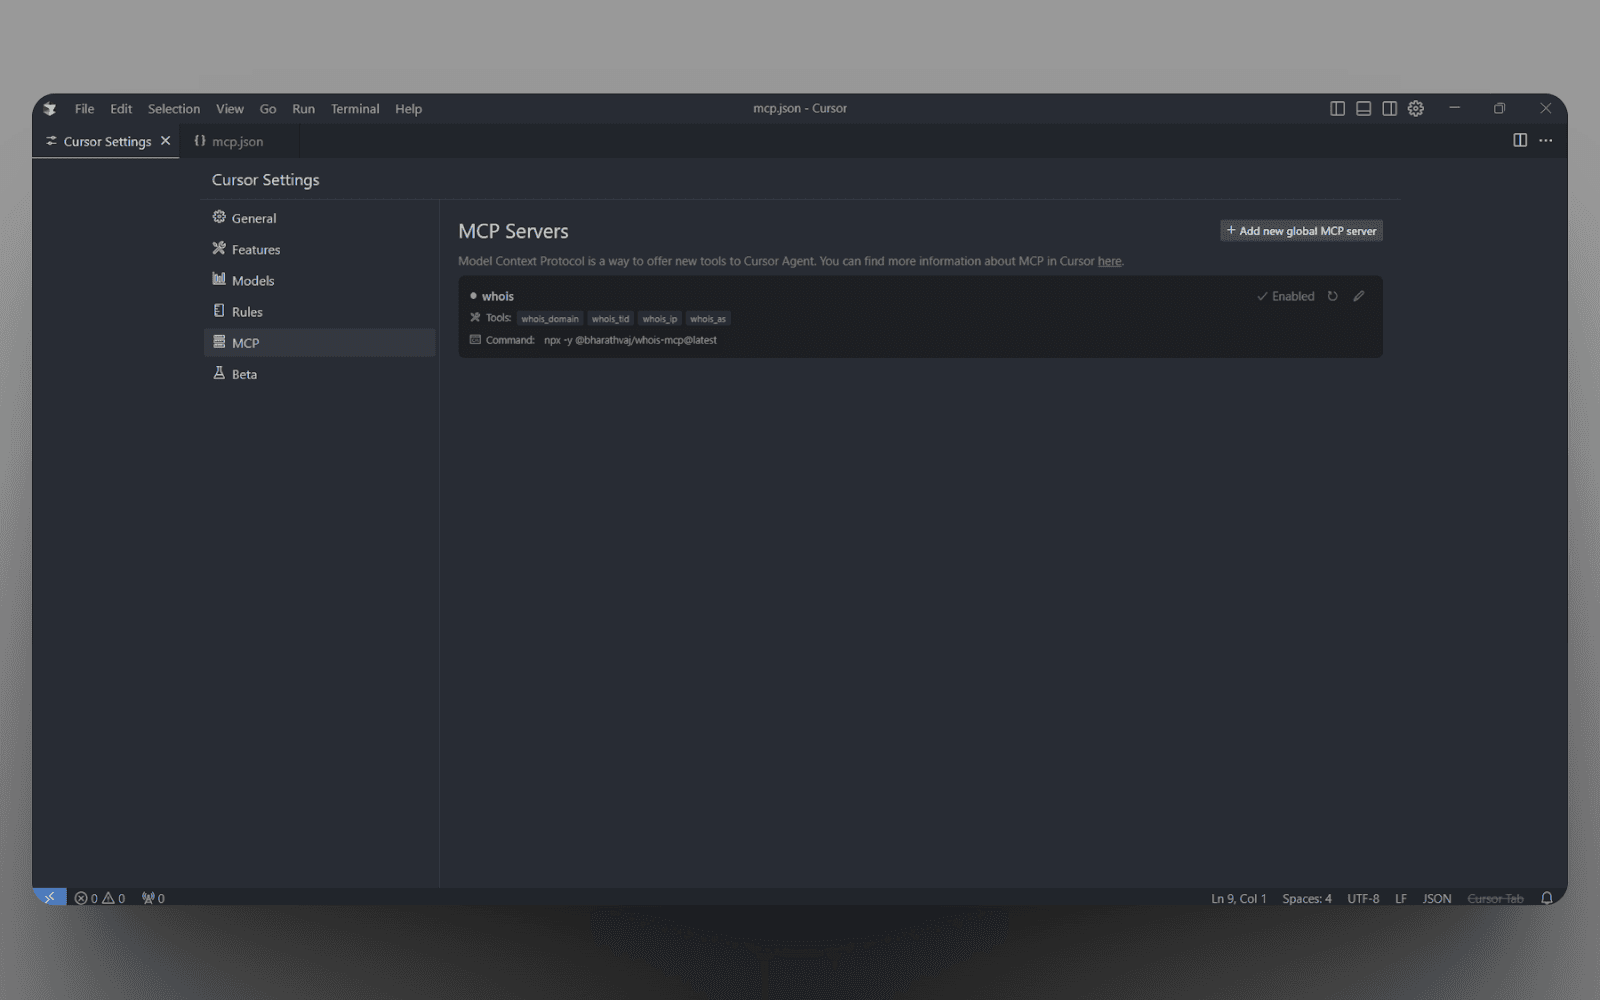Viewport: 1600px width, 1000px height.
Task: Open the Terminal menu
Action: click(355, 109)
